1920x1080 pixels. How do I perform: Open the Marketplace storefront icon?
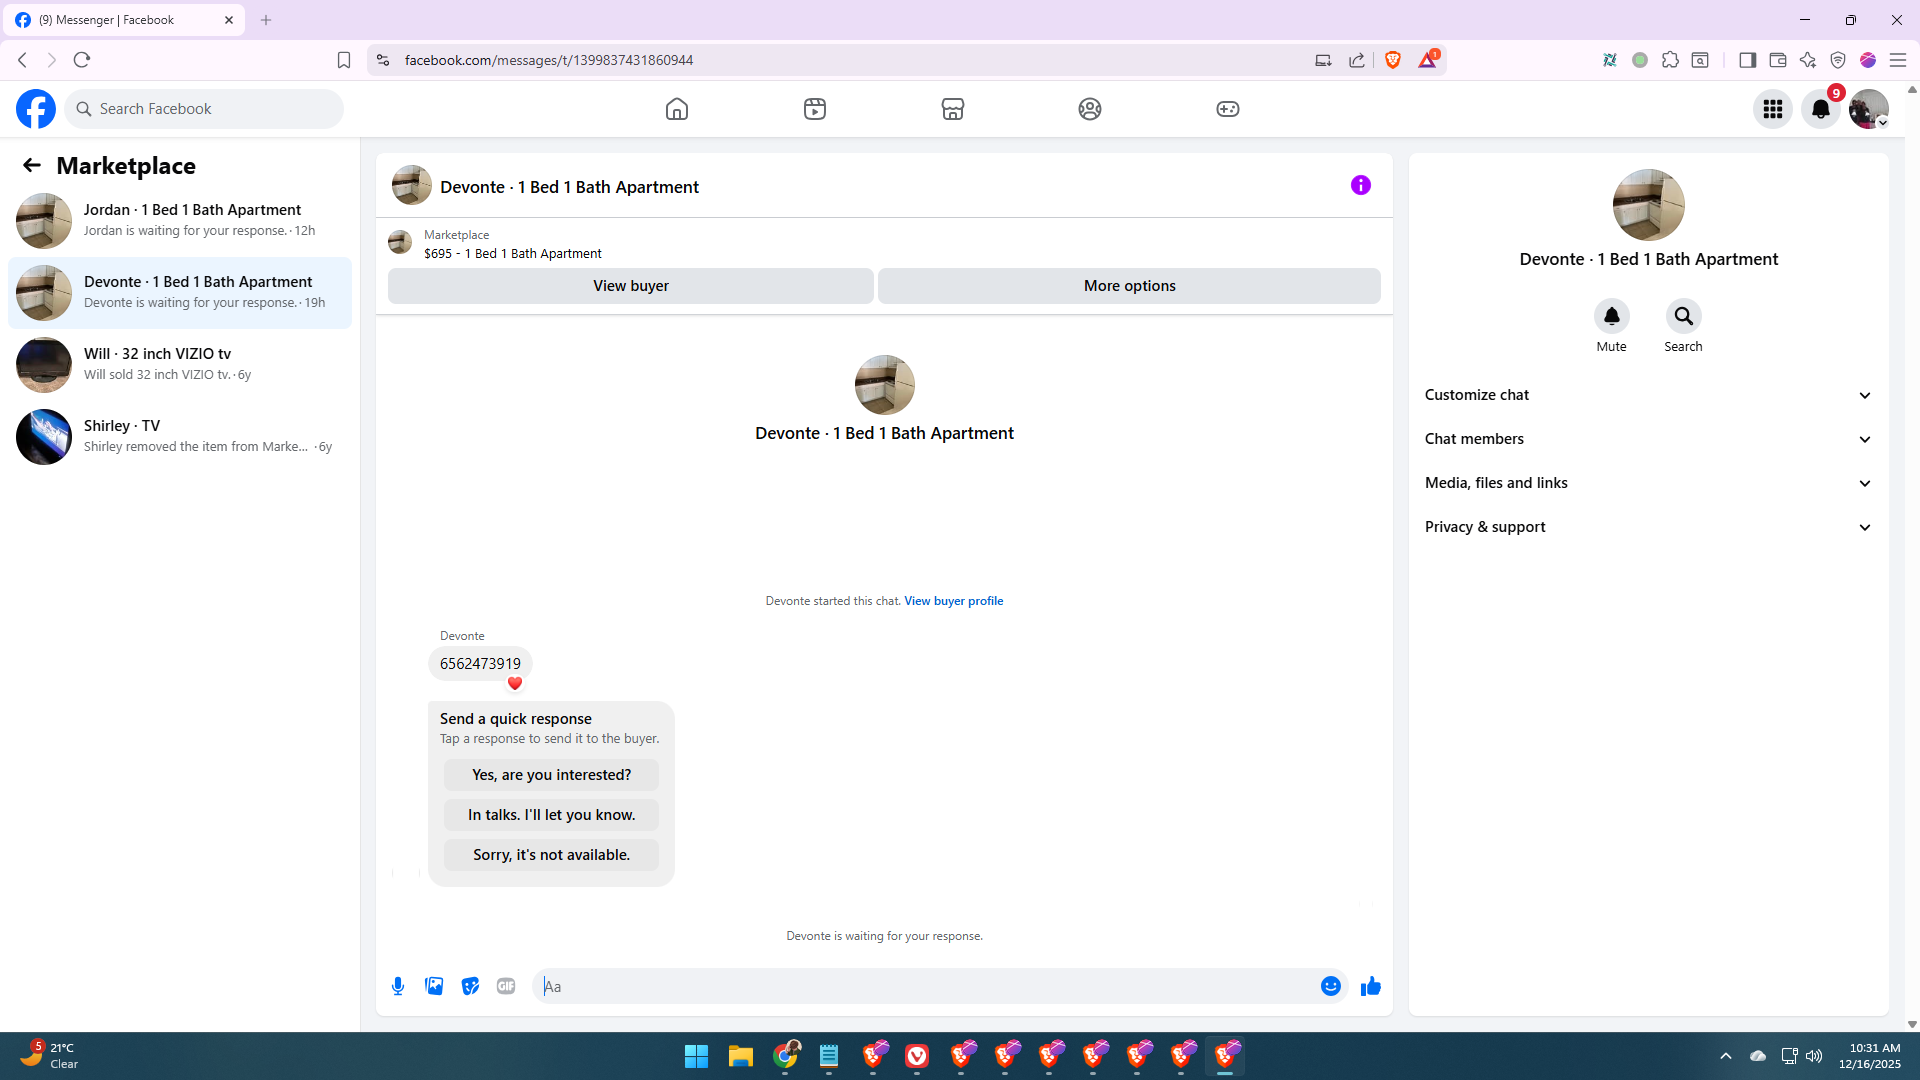[953, 109]
